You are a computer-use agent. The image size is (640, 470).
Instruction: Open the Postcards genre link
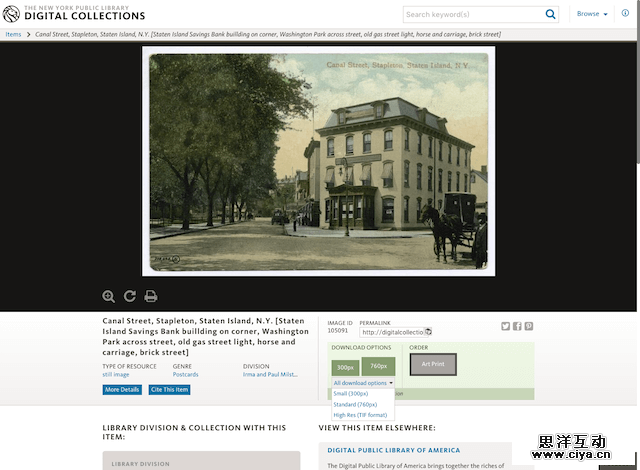(185, 374)
